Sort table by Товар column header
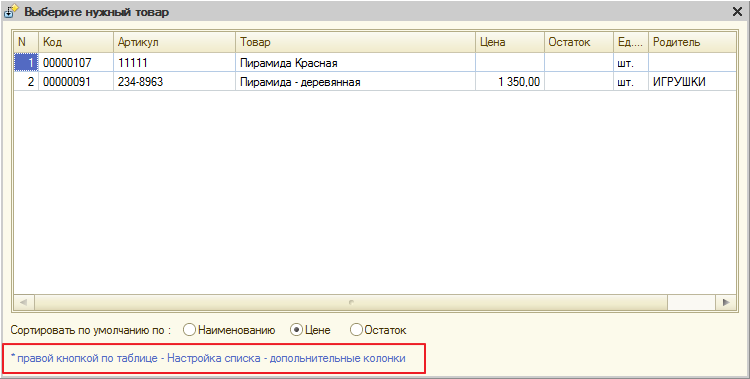This screenshot has width=750, height=379. [355, 42]
